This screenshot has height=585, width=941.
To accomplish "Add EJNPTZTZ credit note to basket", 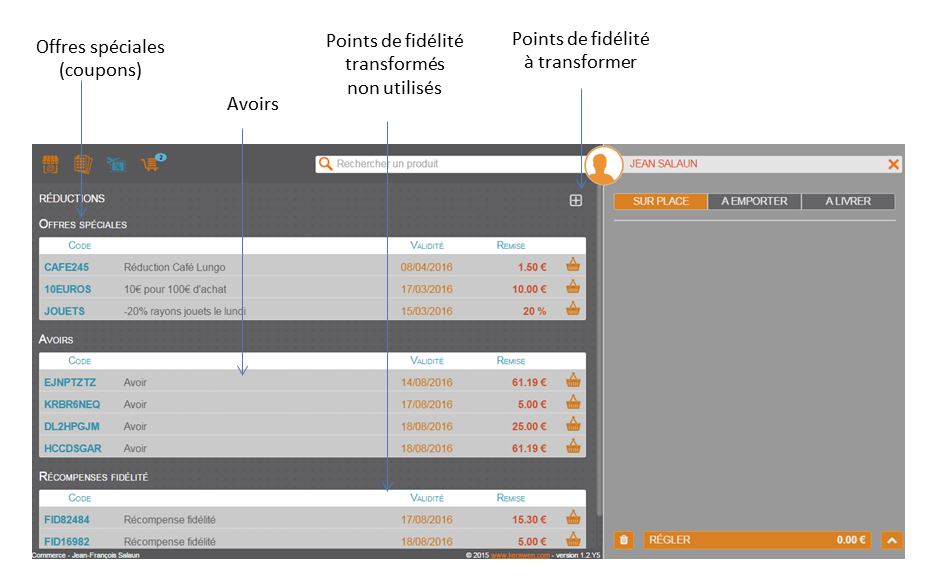I will (573, 380).
